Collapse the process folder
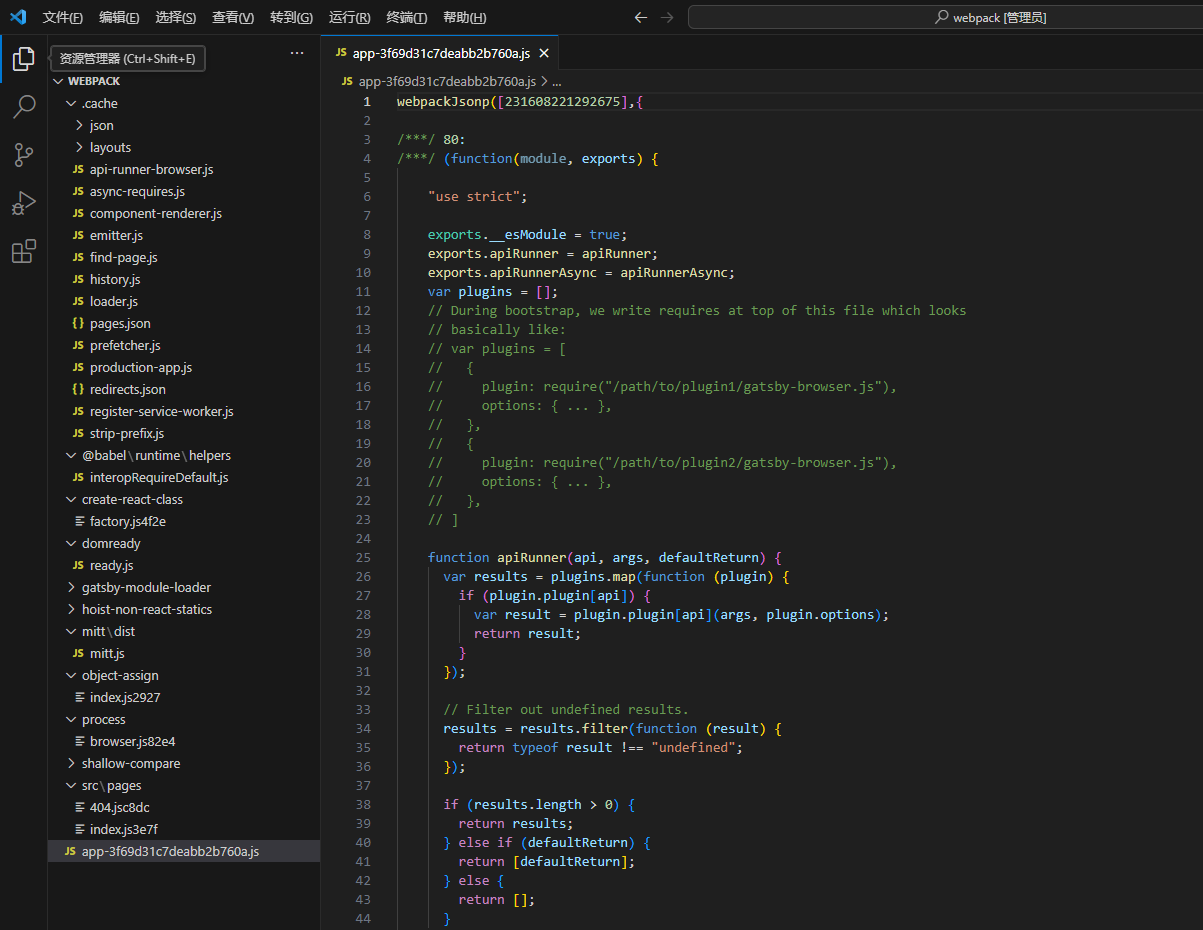 [x=184, y=719]
